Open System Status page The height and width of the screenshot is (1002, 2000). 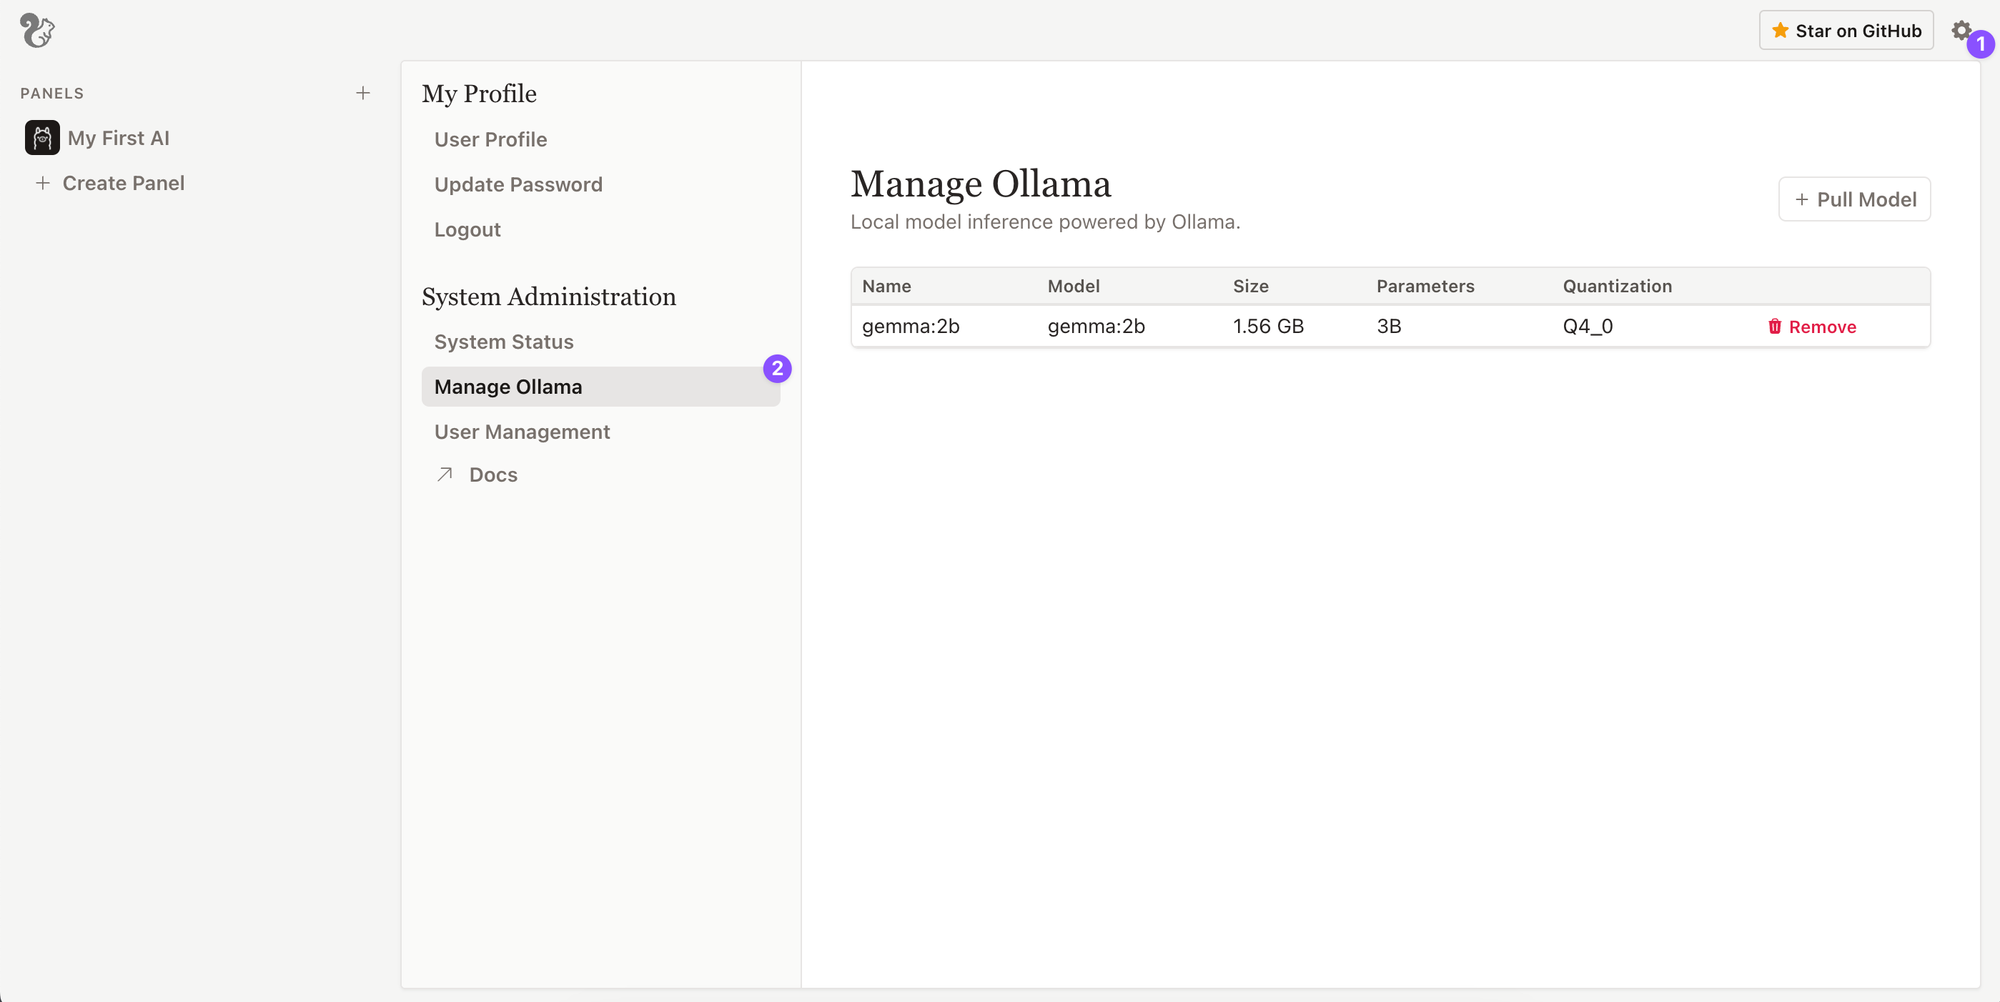pos(504,342)
